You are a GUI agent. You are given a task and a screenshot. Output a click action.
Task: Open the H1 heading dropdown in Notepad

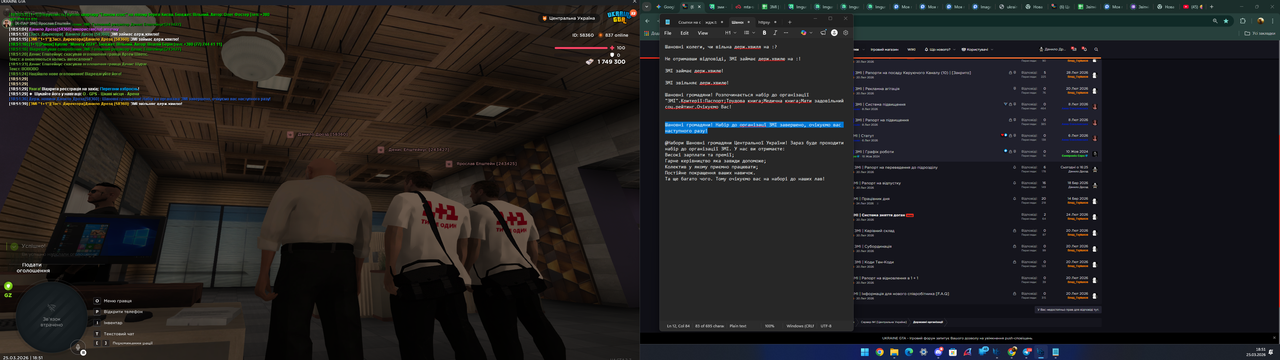[730, 33]
